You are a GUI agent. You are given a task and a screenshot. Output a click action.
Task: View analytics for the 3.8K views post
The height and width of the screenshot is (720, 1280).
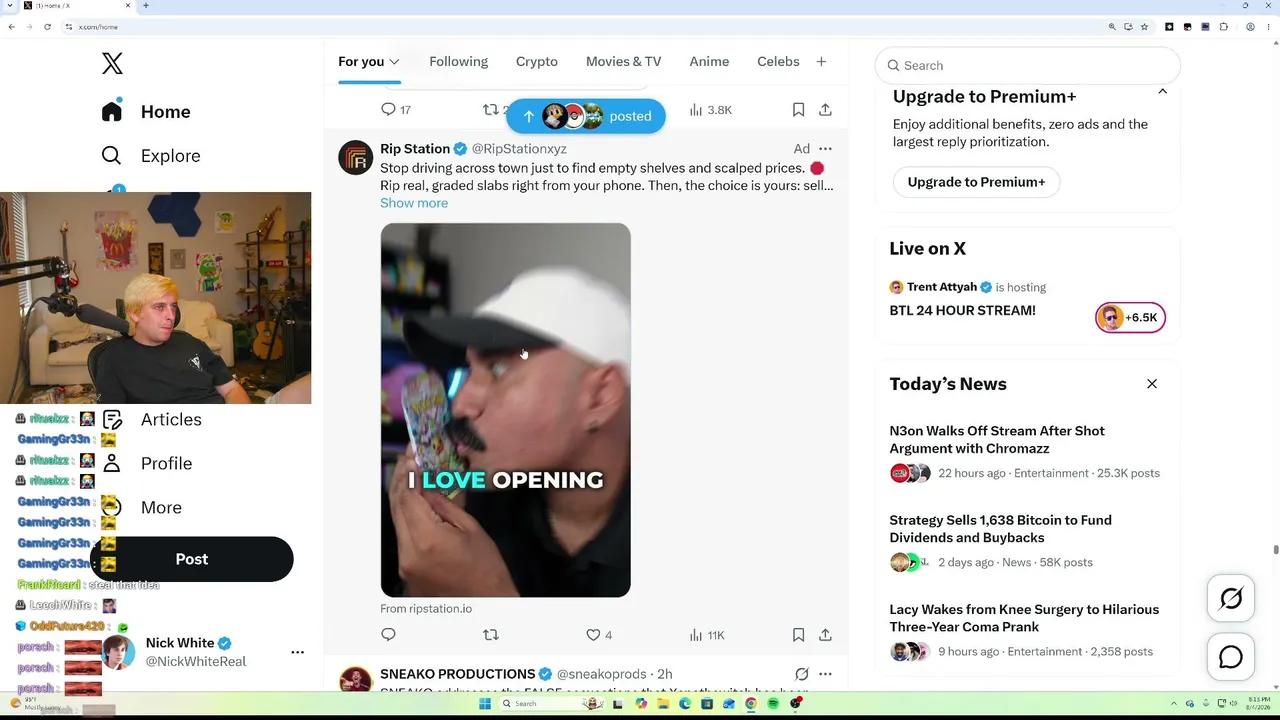[711, 110]
